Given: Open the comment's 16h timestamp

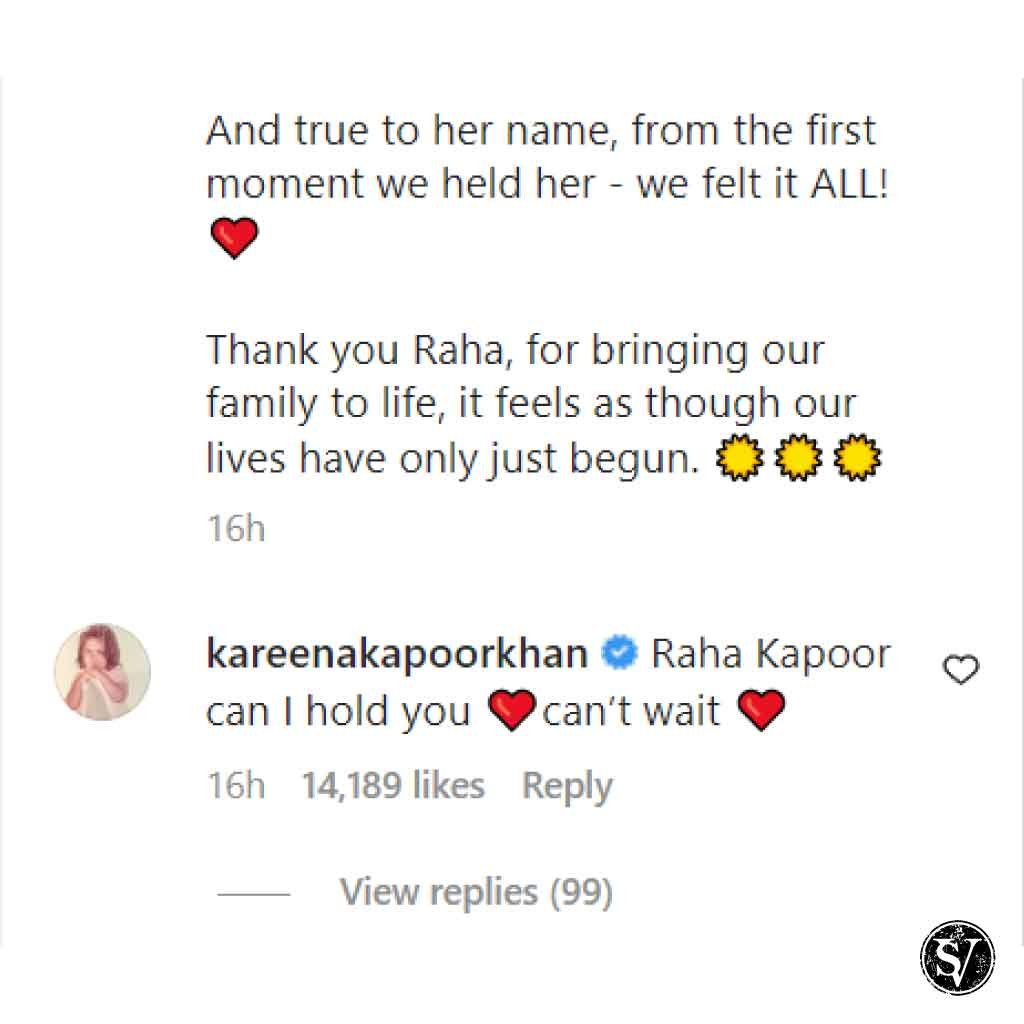Looking at the screenshot, I should point(236,785).
